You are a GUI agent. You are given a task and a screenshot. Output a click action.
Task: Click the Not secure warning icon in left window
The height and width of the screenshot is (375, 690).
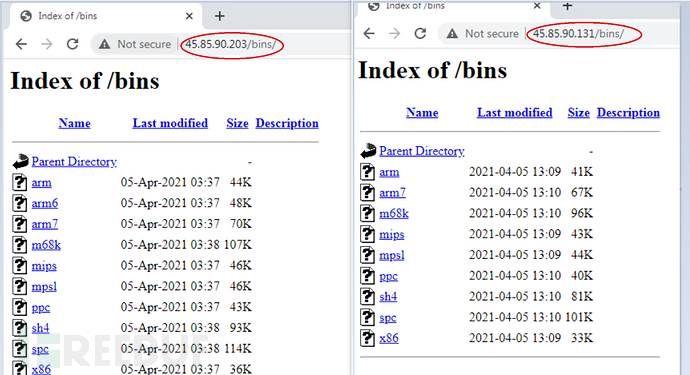point(104,44)
